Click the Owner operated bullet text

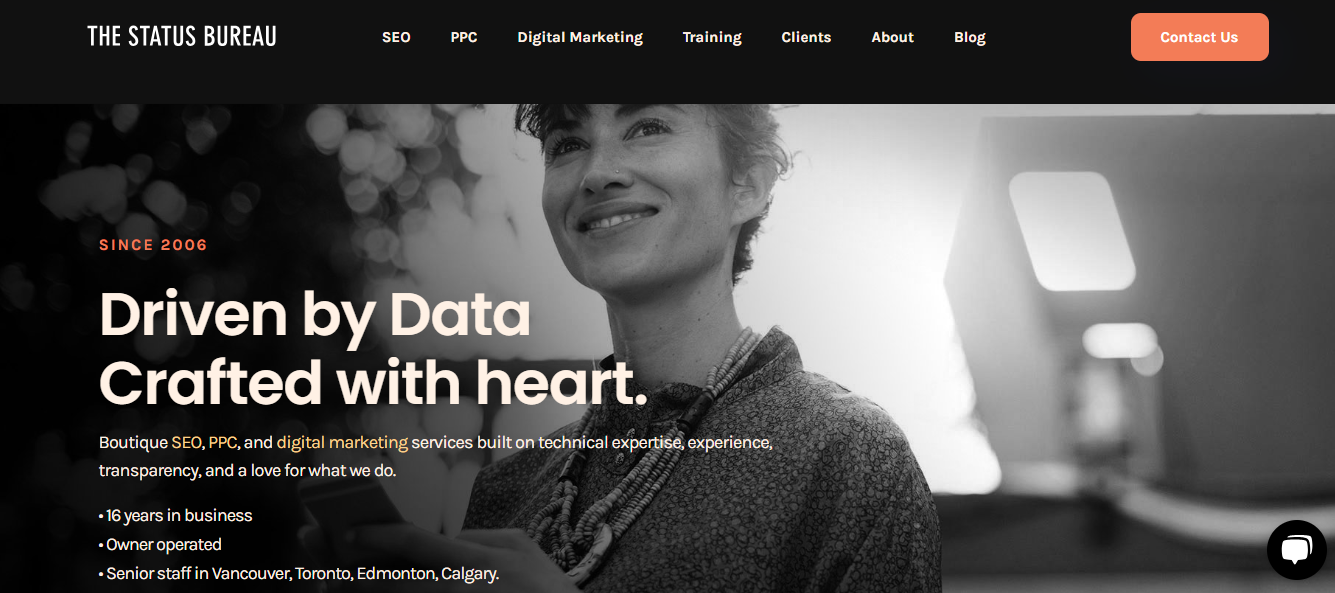(x=160, y=545)
